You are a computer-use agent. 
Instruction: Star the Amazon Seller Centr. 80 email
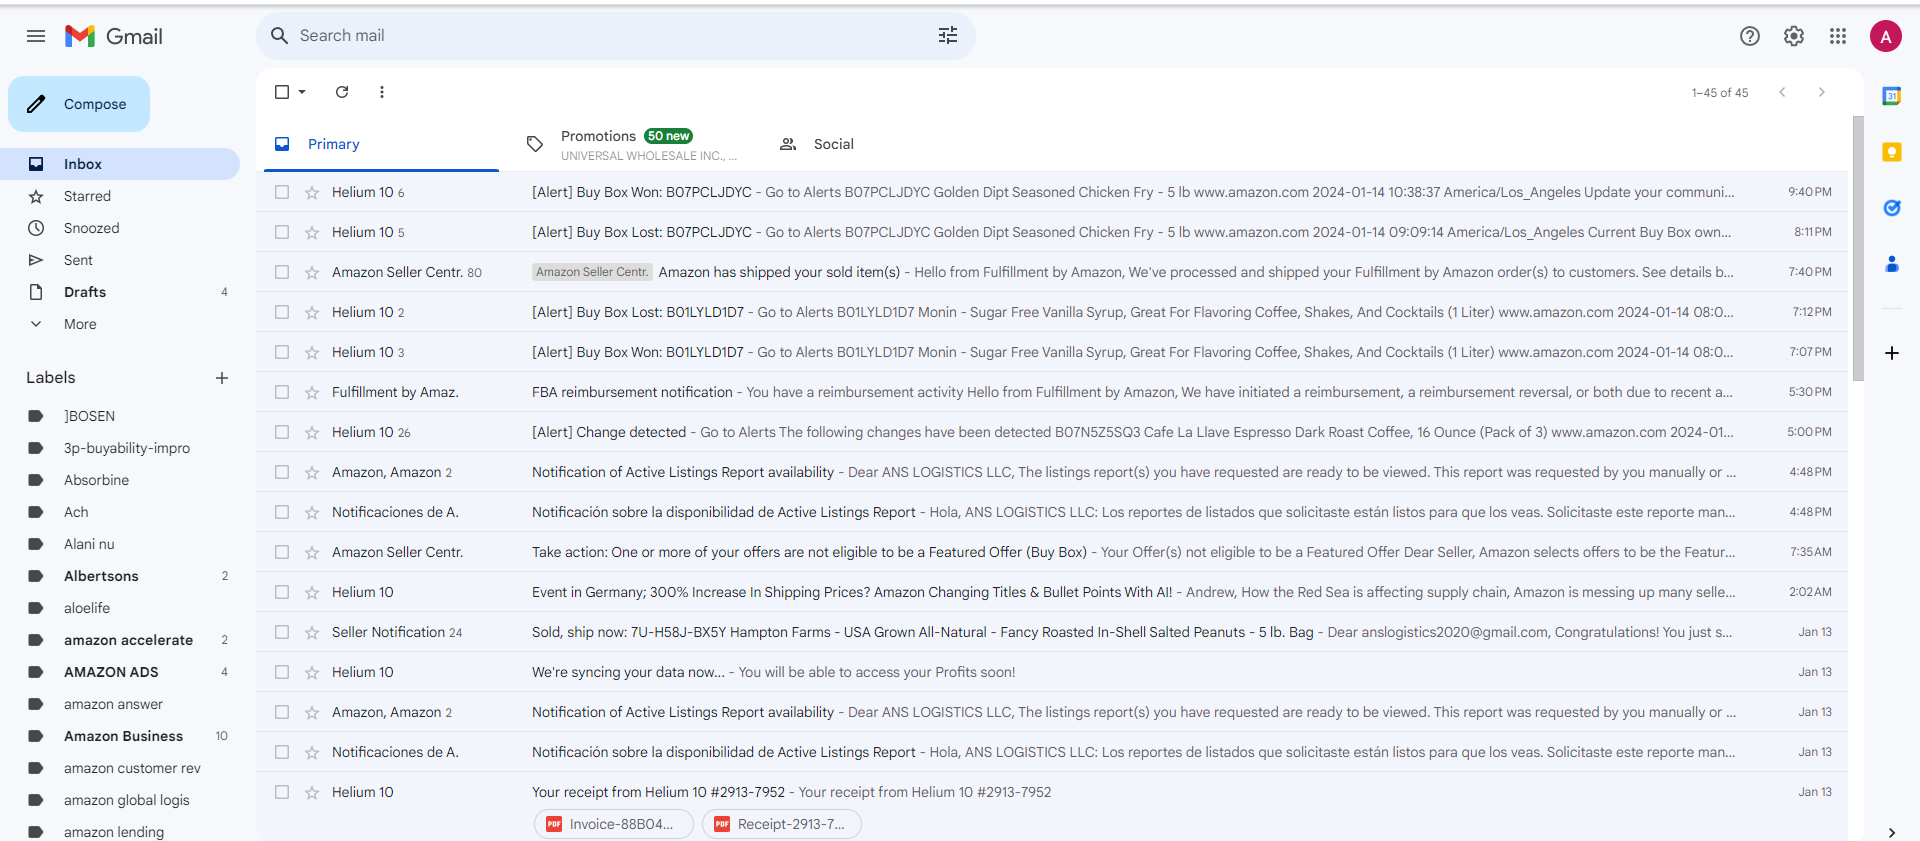tap(312, 272)
